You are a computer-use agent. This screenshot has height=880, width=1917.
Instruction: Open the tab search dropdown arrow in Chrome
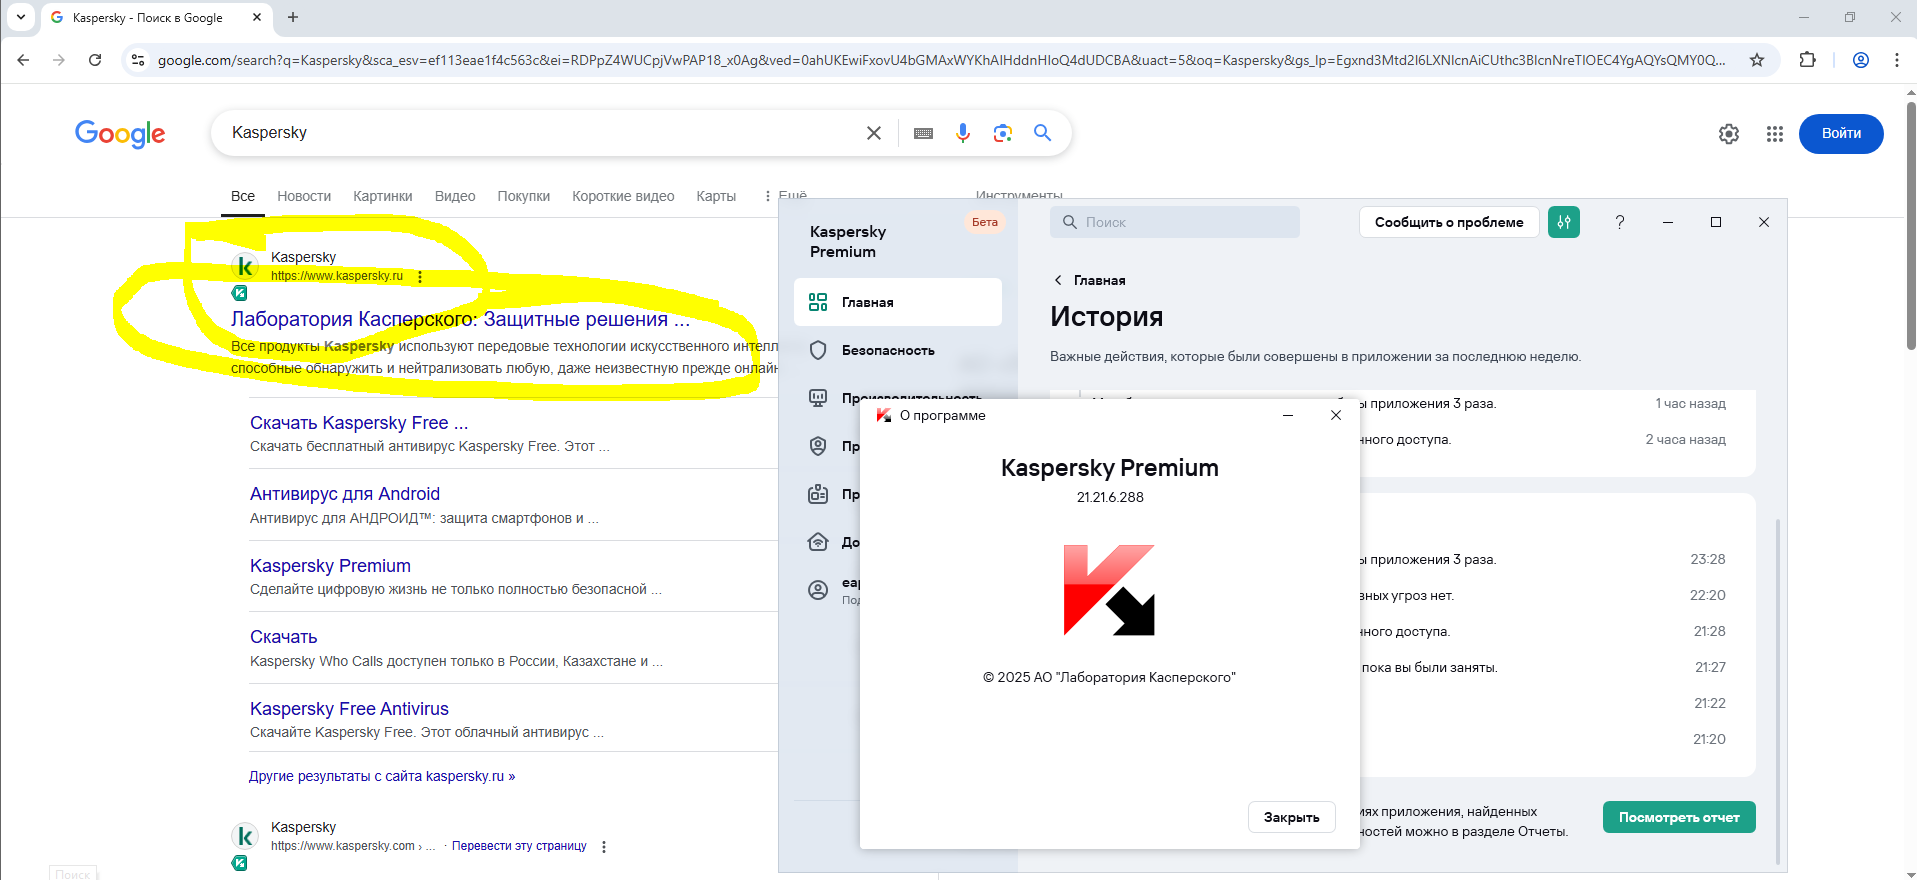(x=21, y=17)
